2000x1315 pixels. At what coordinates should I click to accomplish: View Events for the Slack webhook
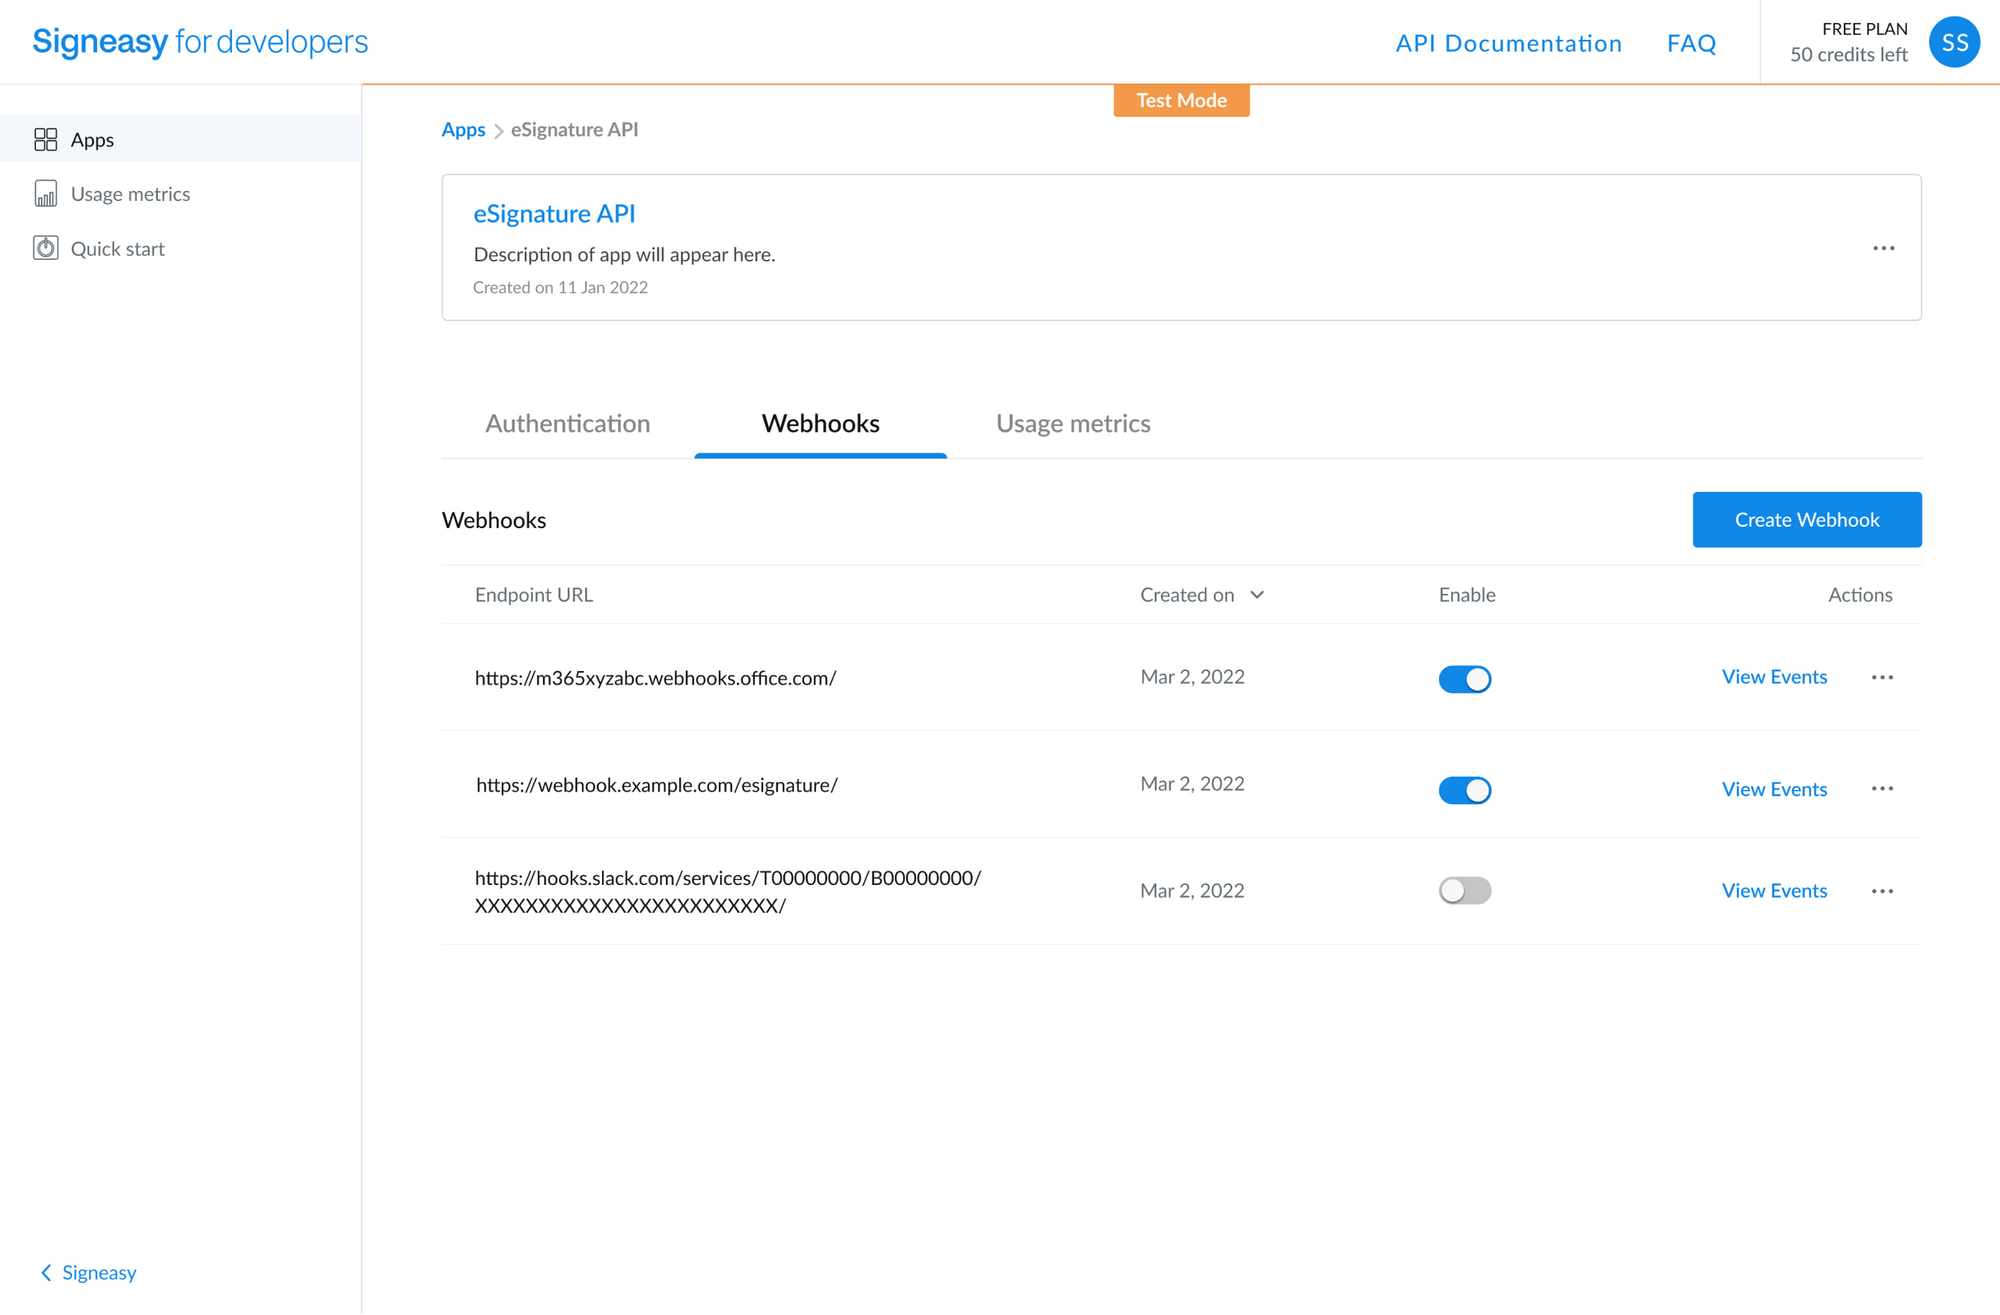coord(1774,890)
